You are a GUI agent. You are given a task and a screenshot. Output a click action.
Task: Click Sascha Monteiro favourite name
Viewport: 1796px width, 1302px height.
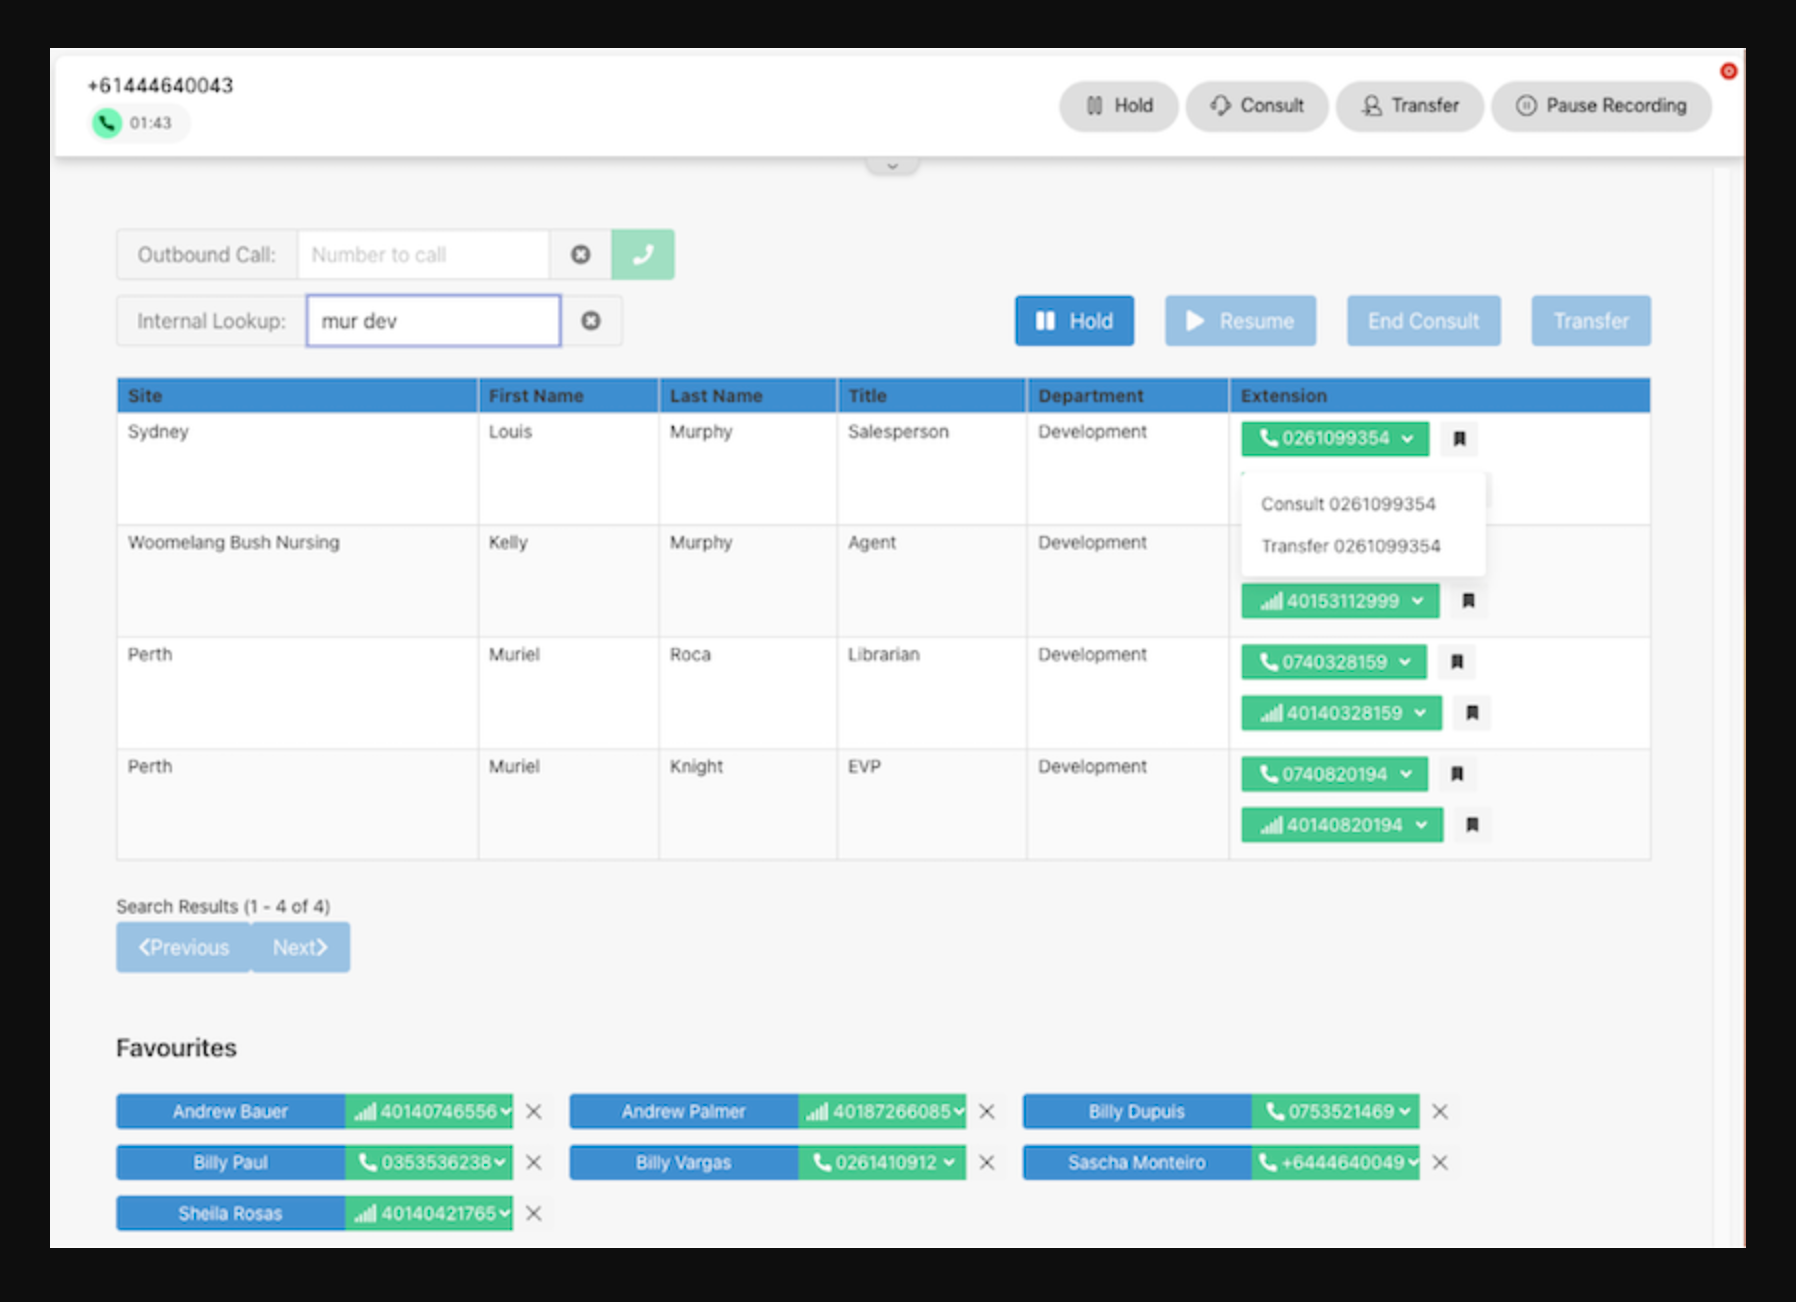point(1137,1163)
